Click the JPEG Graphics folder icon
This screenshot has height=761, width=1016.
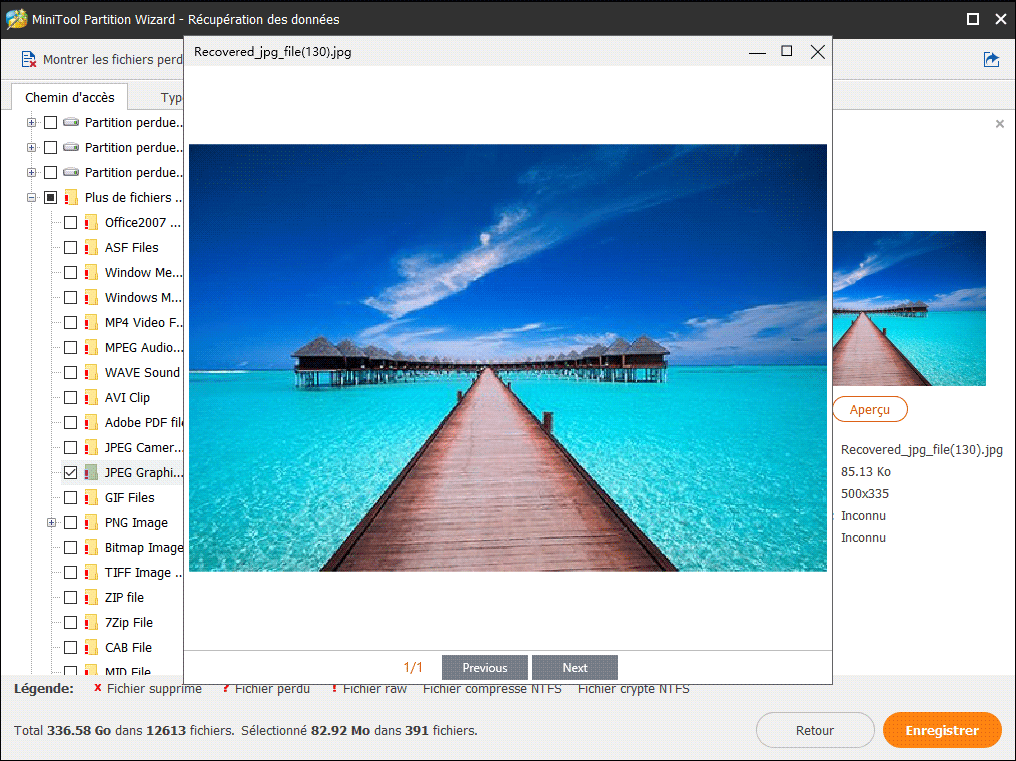91,473
